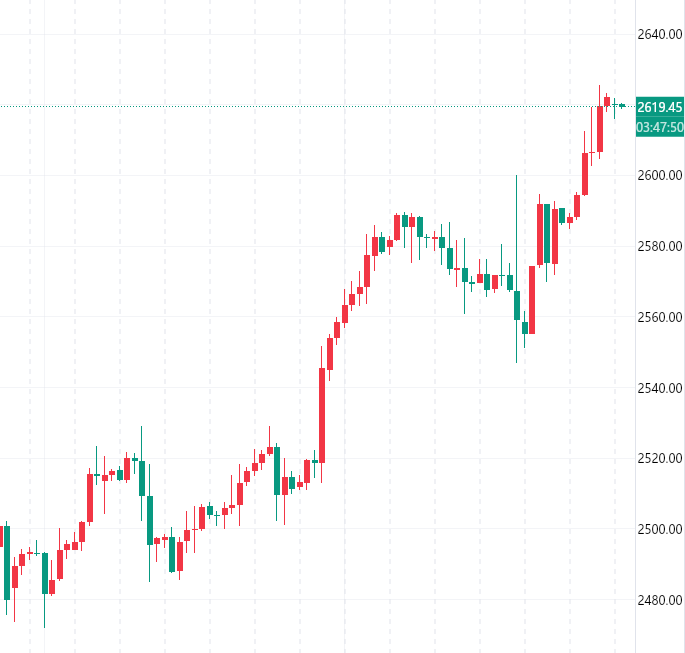The height and width of the screenshot is (653, 685).
Task: Click the dotted green current price line
Action: [300, 106]
